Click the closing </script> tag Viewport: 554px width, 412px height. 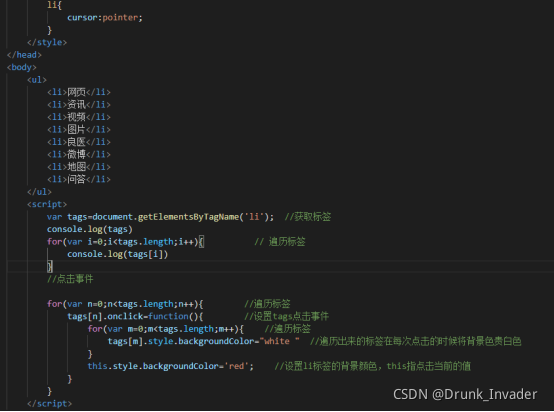pos(49,404)
